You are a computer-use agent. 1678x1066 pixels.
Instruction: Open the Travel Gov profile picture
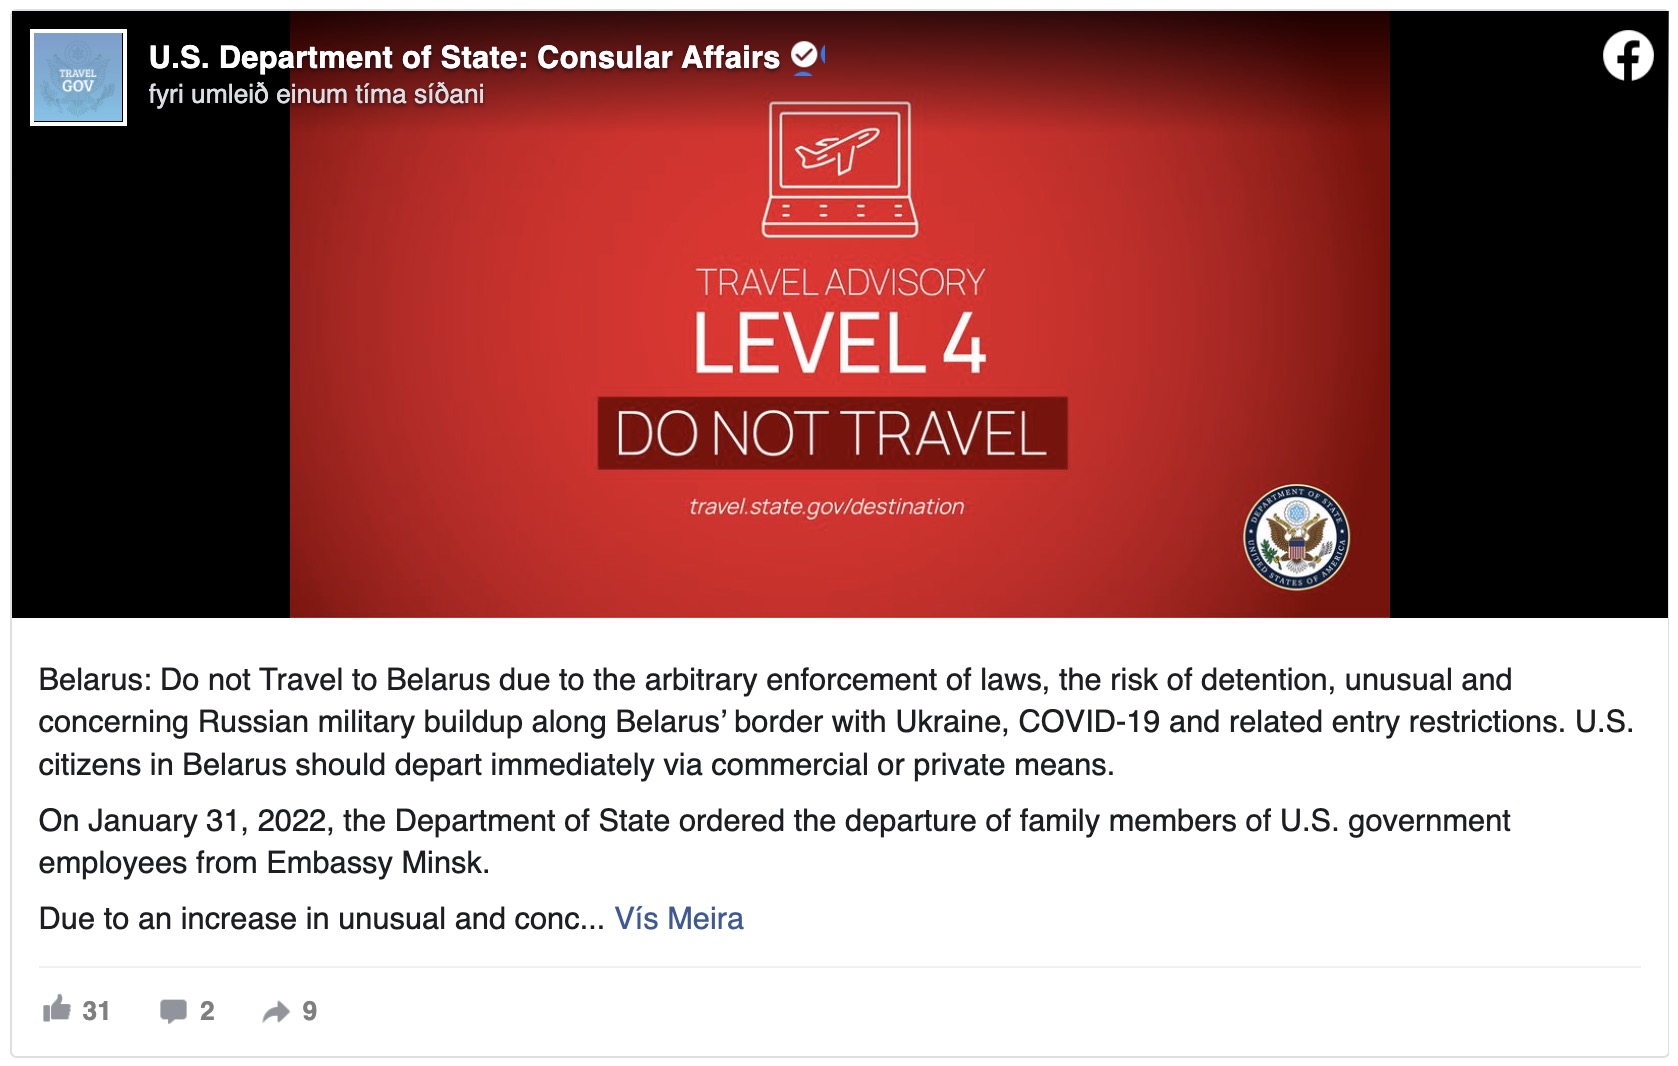(x=79, y=78)
